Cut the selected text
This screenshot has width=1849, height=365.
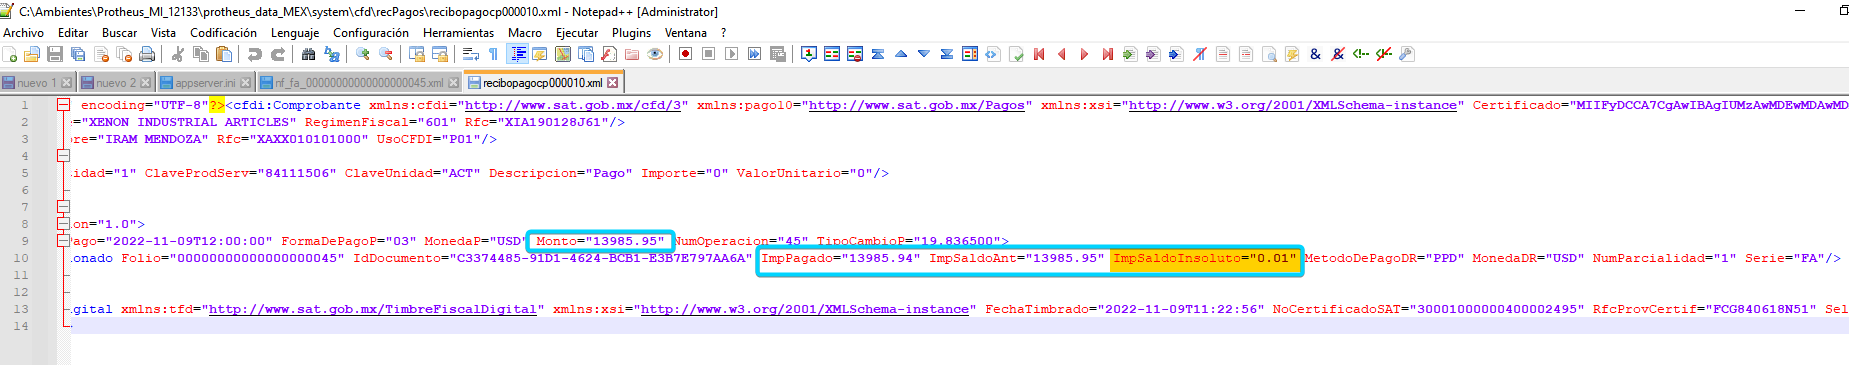(177, 54)
